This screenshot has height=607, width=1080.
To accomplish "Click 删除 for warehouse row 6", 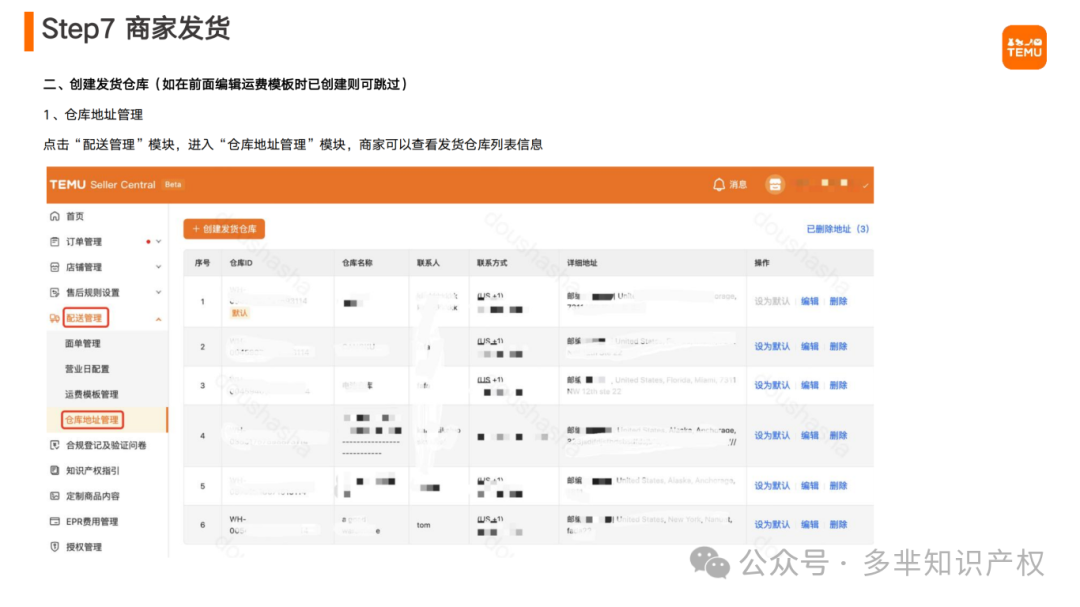I will 838,524.
